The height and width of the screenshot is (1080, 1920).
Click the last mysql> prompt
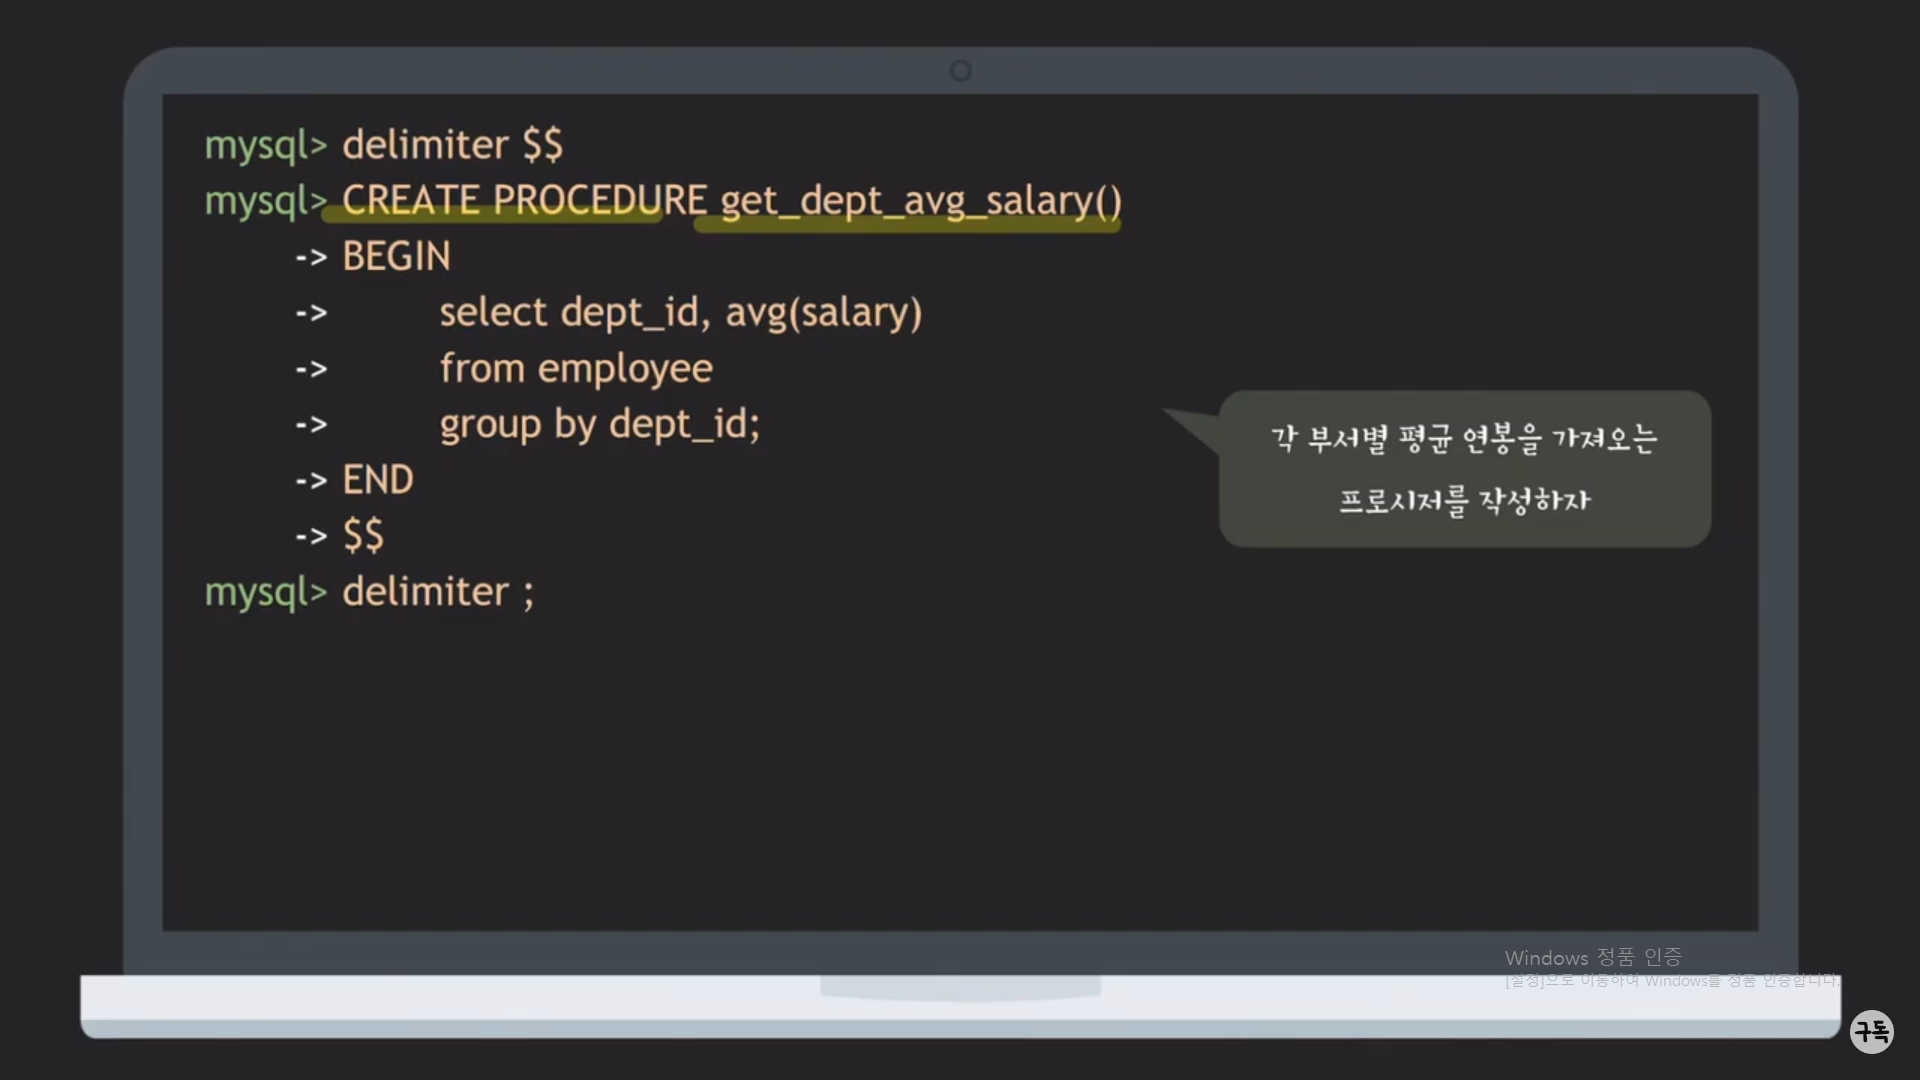265,592
